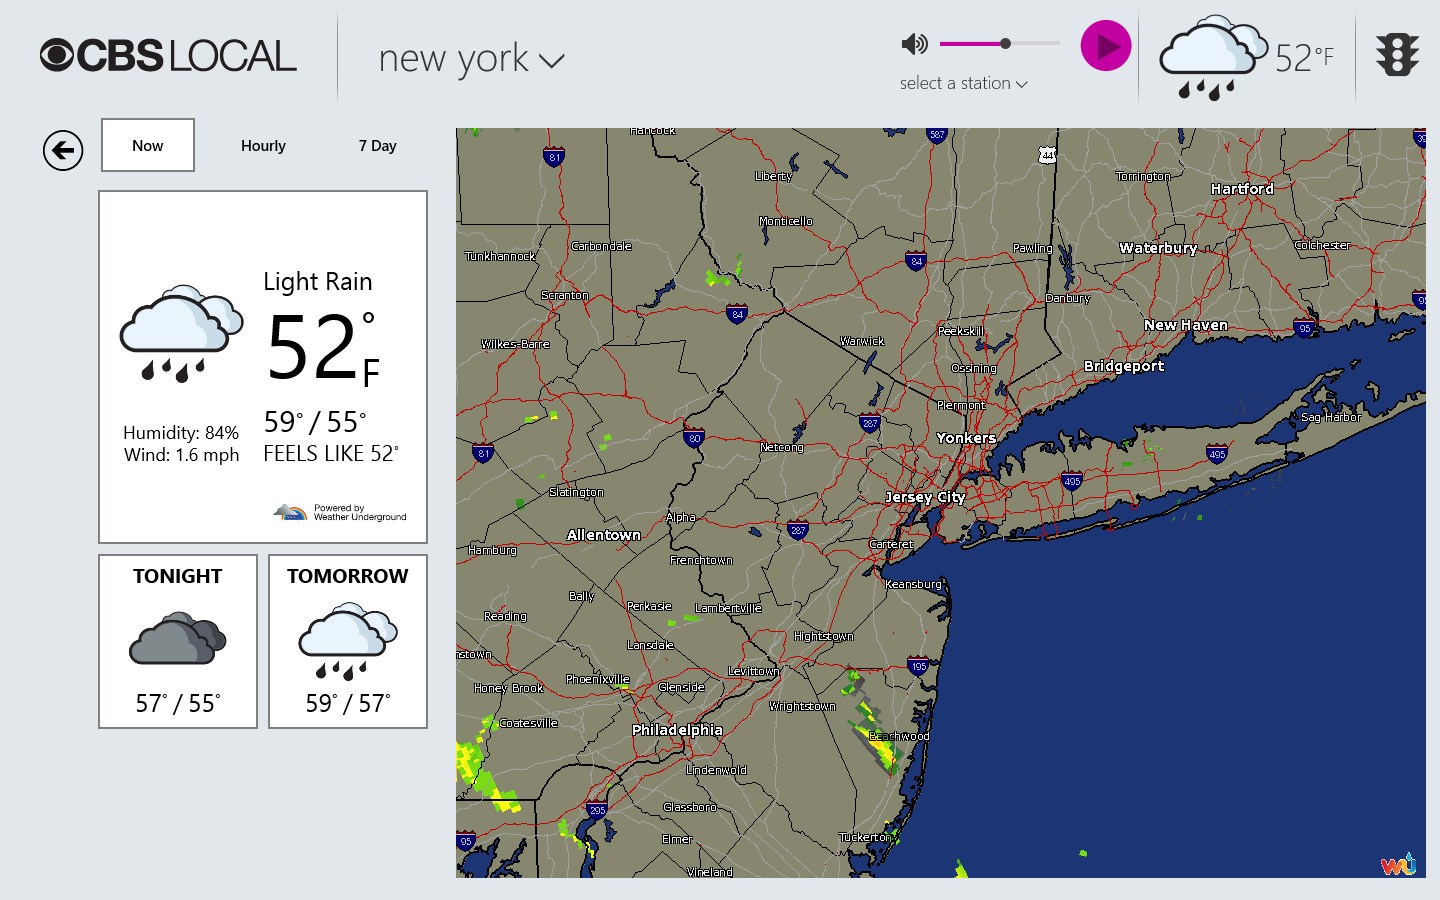
Task: Click the CBS Local logo
Action: pos(166,55)
